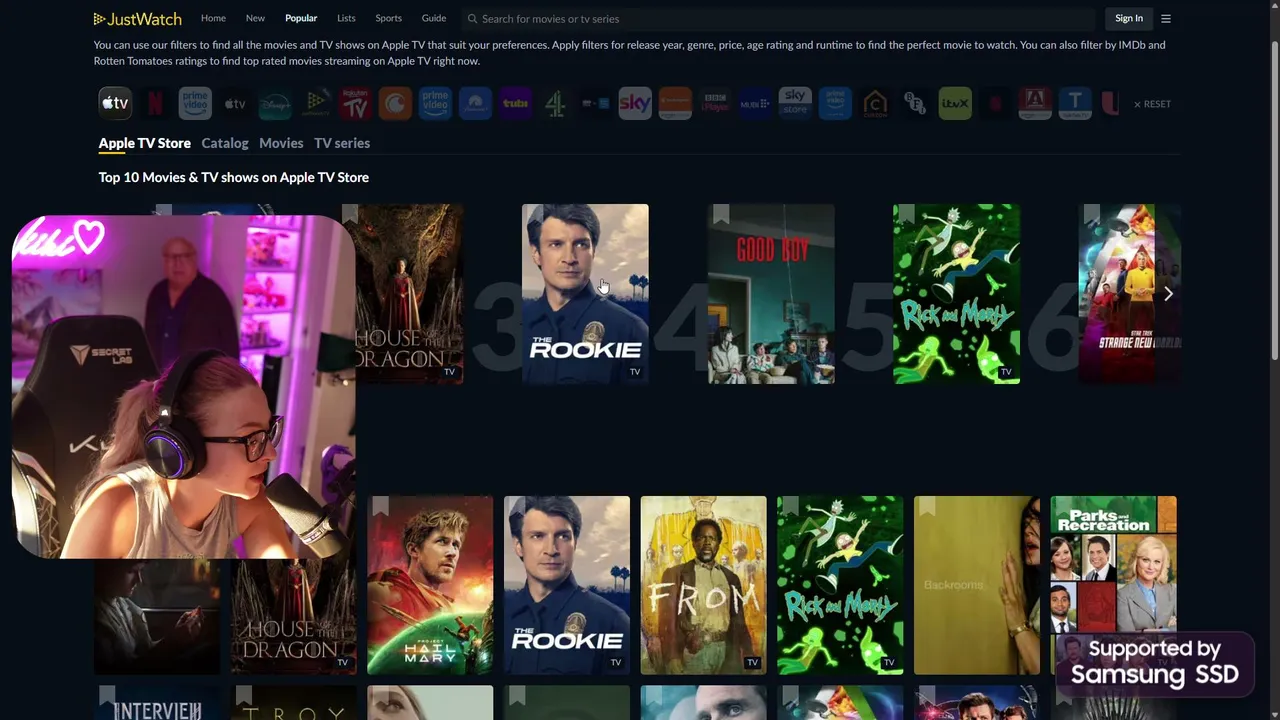
Task: Switch to the Movies tab
Action: (281, 143)
